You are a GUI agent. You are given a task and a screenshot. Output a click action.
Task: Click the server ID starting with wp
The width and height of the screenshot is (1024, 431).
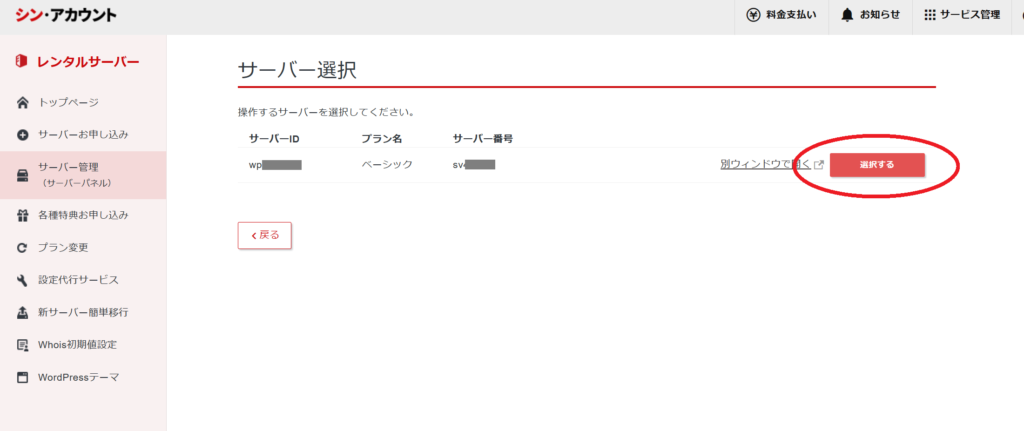[274, 165]
